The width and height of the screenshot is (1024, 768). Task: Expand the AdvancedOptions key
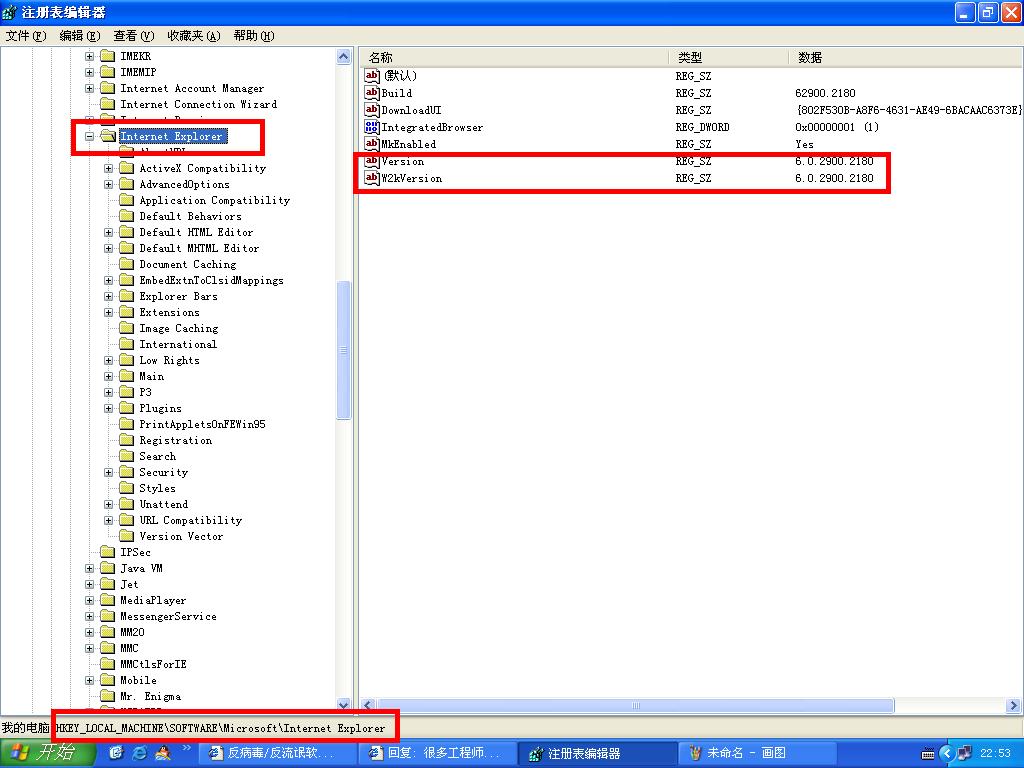click(x=108, y=184)
